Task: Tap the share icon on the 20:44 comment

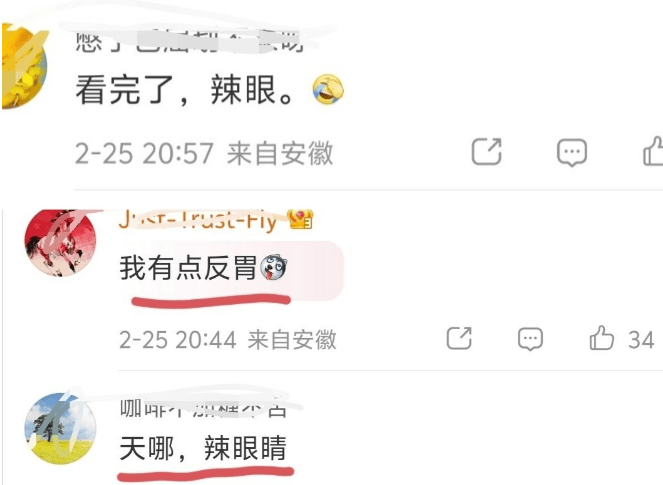Action: coord(459,338)
